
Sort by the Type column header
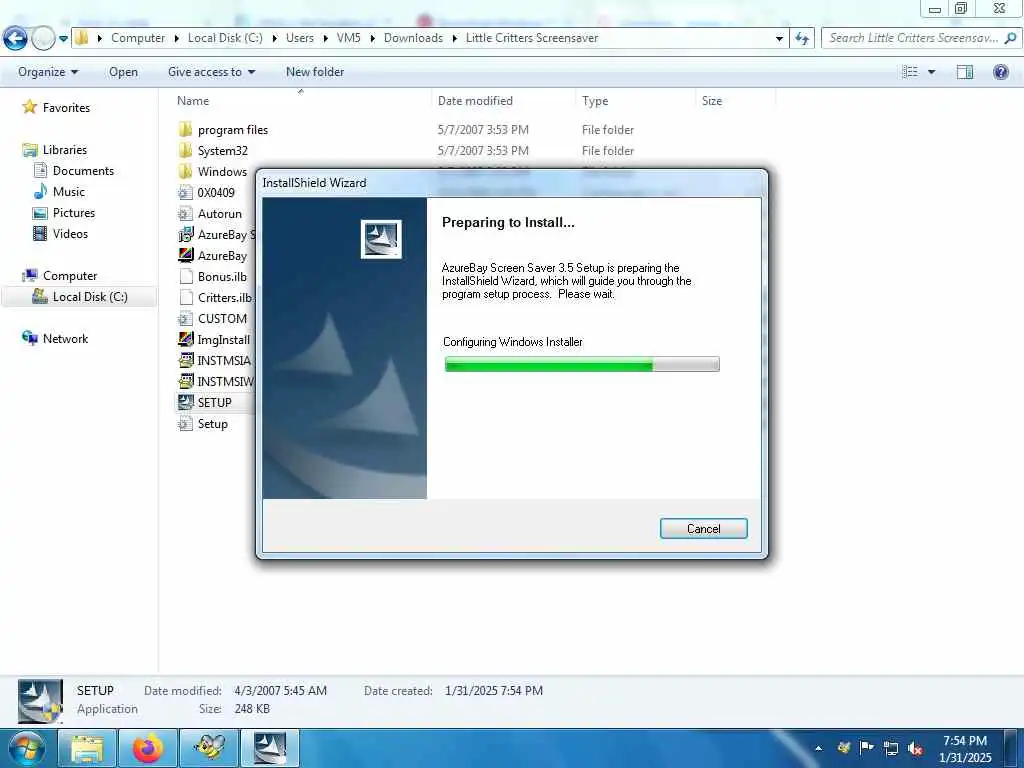pyautogui.click(x=595, y=101)
